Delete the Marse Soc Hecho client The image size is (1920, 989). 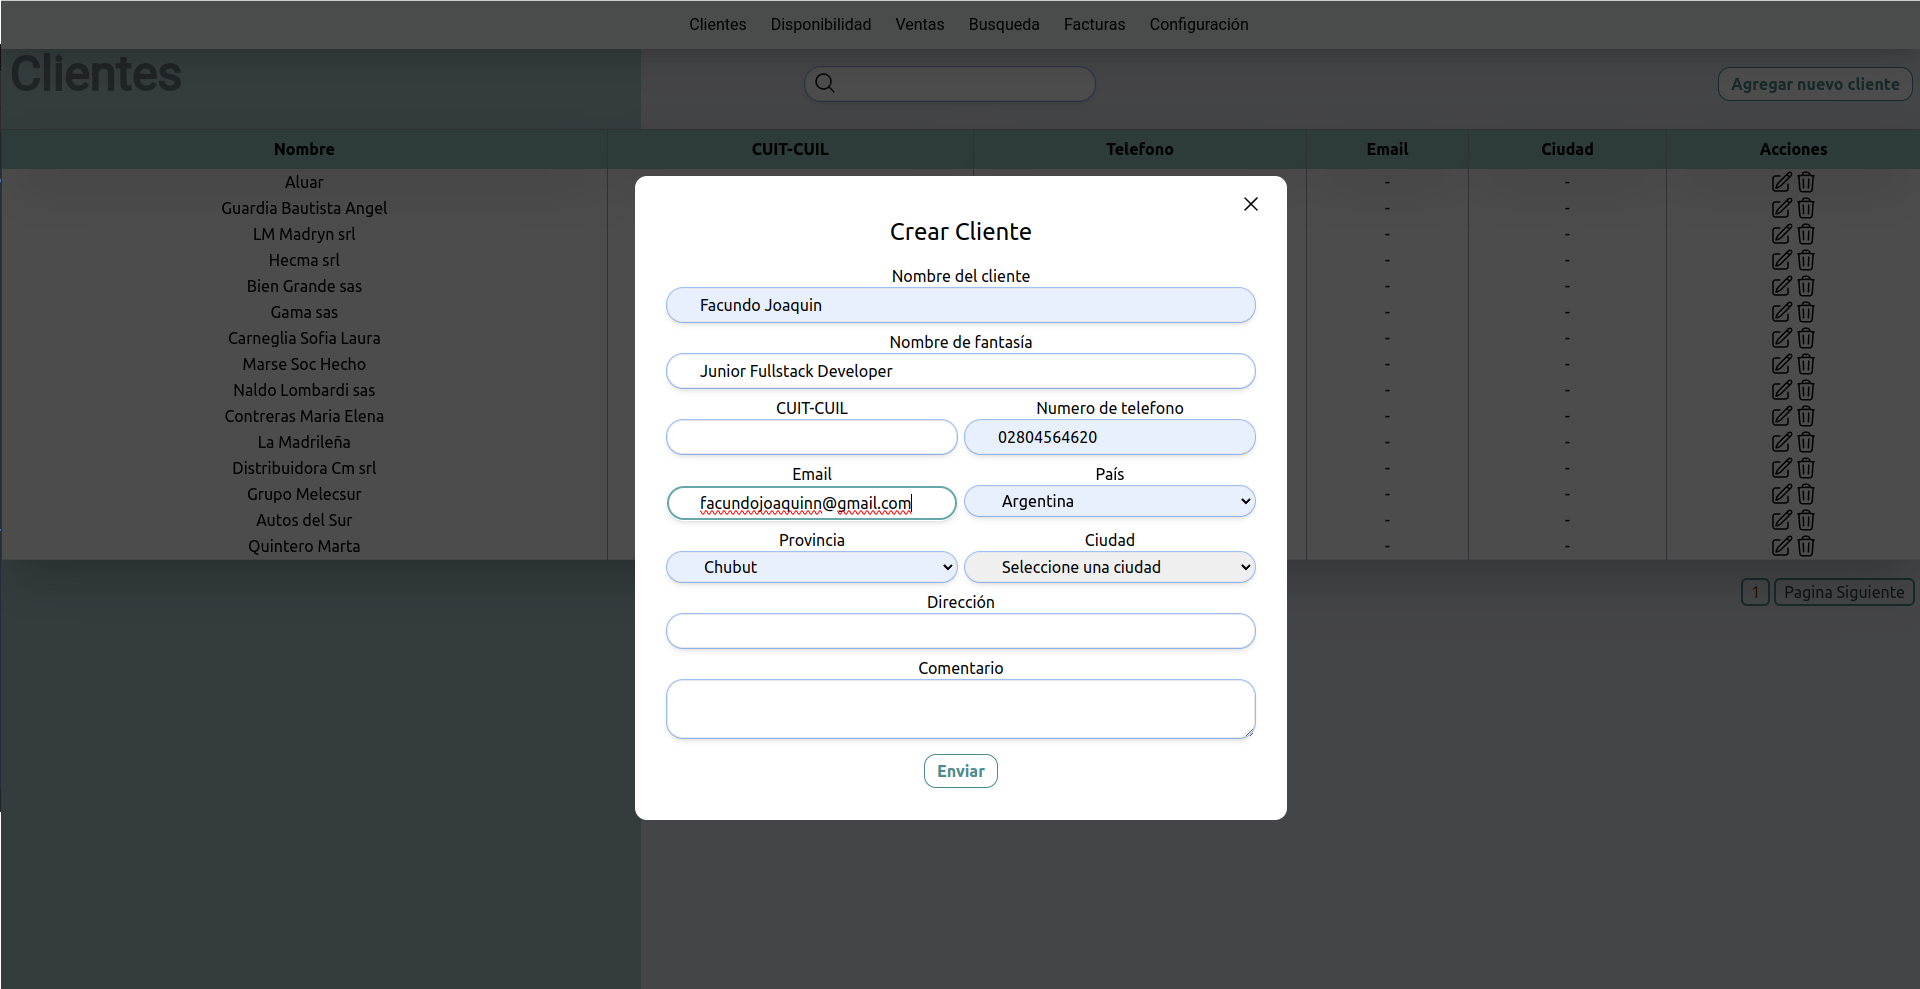click(x=1806, y=364)
